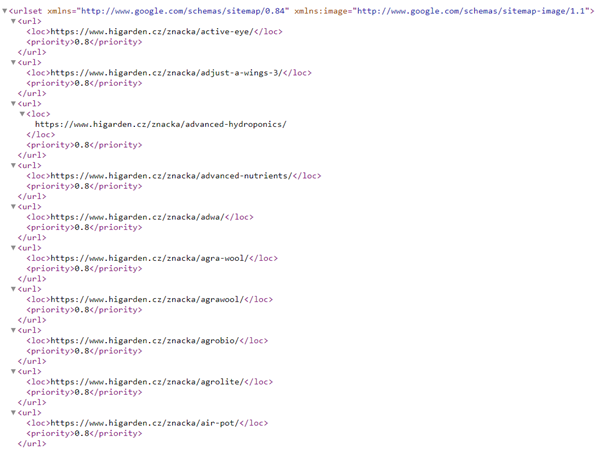This screenshot has height=450, width=602.
Task: Collapse the url node containing agrawool
Action: click(13, 289)
